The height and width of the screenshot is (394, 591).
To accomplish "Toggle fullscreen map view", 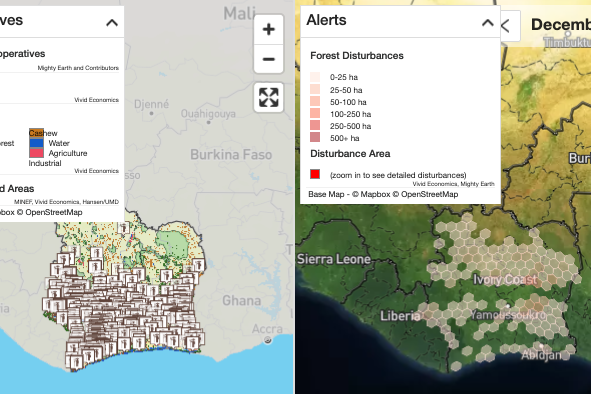I will pyautogui.click(x=268, y=97).
